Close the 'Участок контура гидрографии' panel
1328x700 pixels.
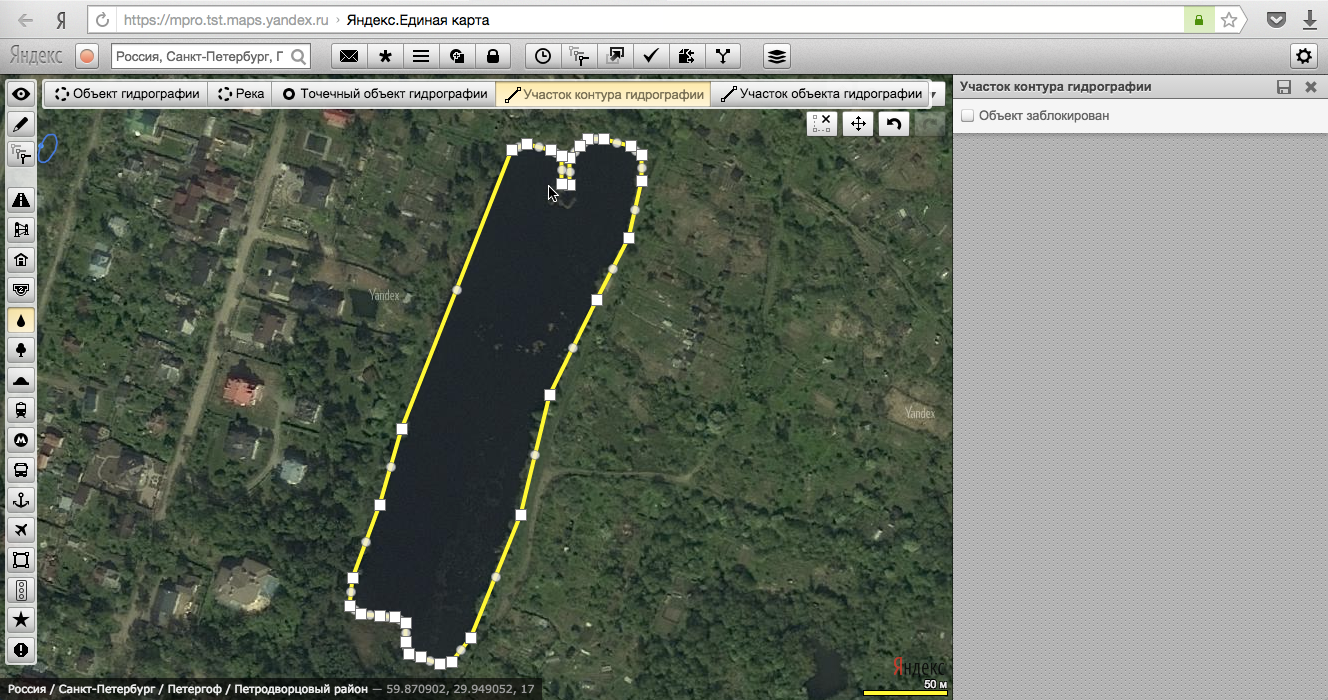[1311, 87]
